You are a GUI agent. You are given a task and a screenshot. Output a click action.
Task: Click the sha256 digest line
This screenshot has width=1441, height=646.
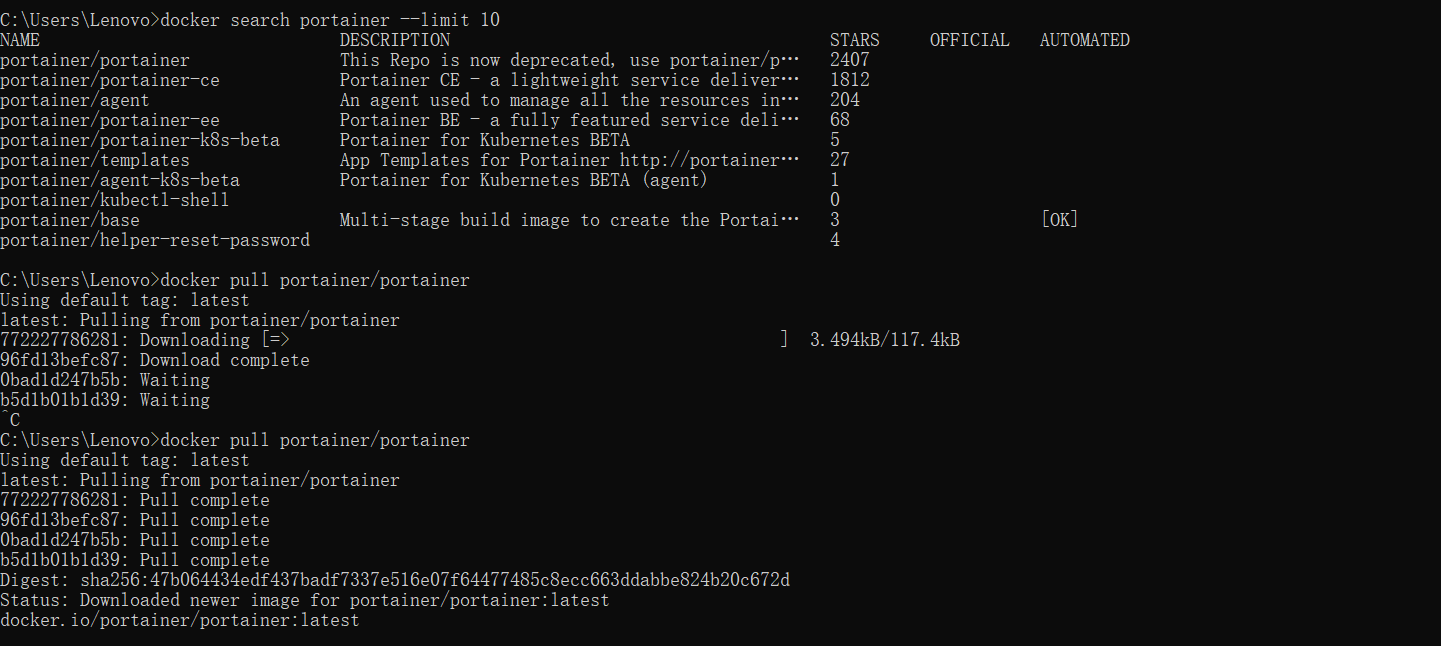[x=395, y=580]
